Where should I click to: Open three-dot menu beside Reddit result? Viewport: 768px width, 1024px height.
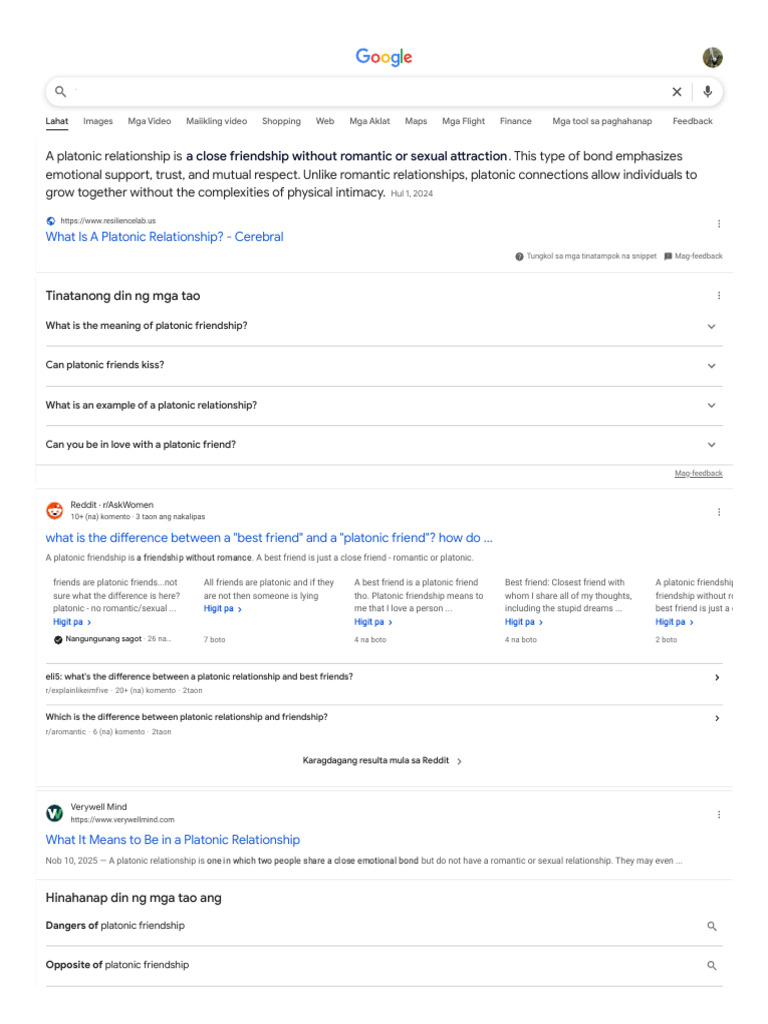(x=718, y=512)
